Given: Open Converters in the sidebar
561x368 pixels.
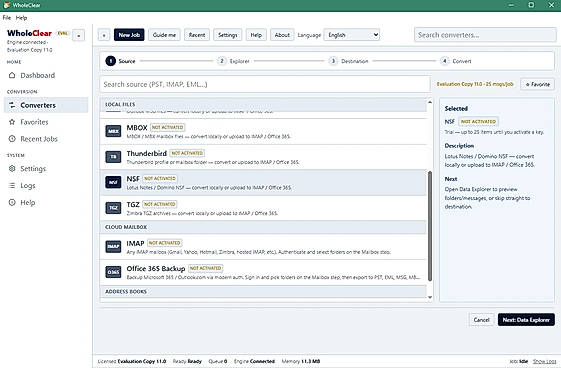Looking at the screenshot, I should pyautogui.click(x=46, y=105).
